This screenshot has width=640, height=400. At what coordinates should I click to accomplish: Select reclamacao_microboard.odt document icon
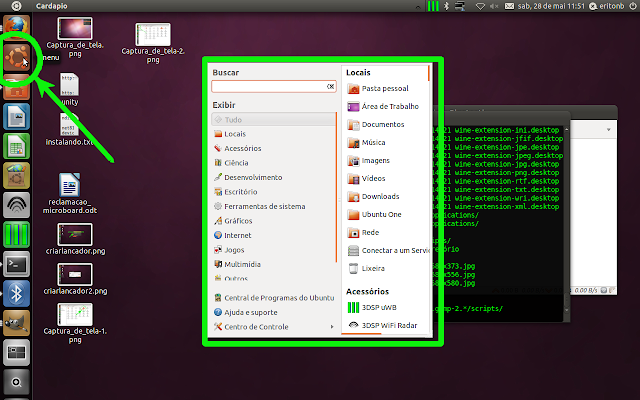pyautogui.click(x=70, y=193)
